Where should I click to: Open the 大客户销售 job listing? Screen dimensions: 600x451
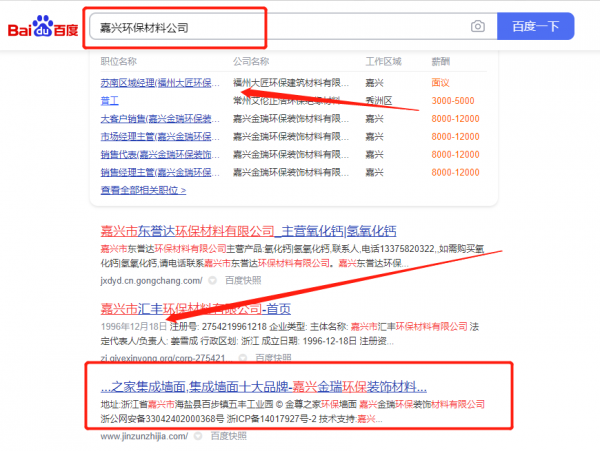160,119
